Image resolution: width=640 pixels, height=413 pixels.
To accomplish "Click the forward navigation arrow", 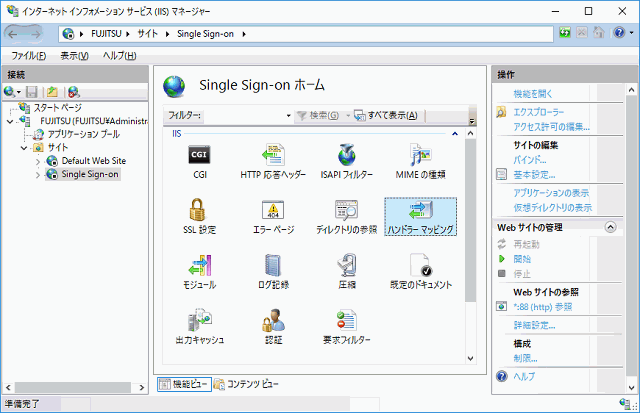I will pos(36,34).
